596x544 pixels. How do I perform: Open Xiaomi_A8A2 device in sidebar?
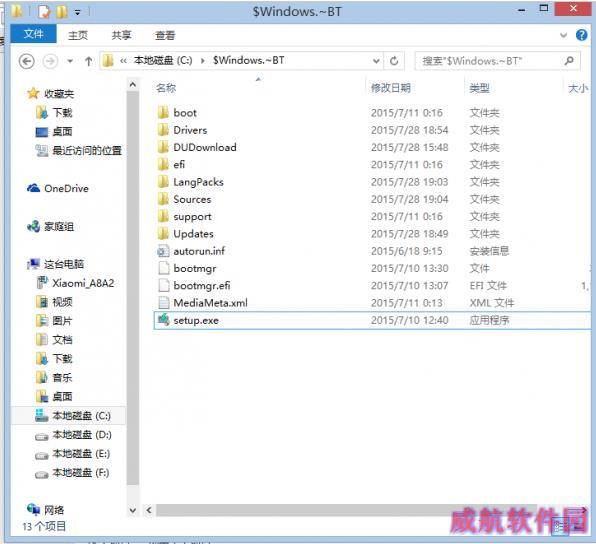click(x=83, y=283)
